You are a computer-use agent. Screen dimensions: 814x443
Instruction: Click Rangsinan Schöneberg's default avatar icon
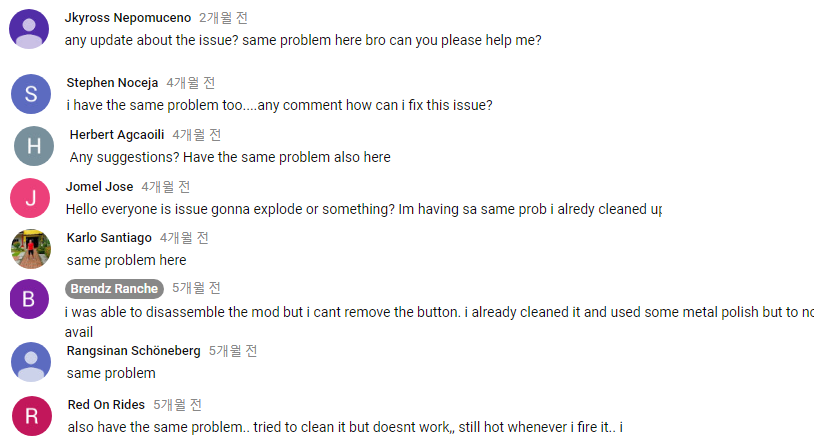click(31, 362)
